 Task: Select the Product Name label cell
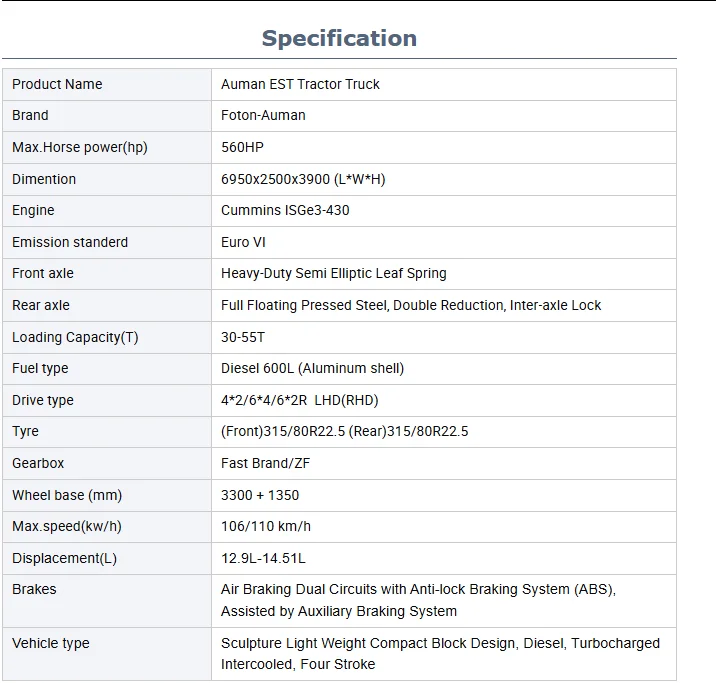pyautogui.click(x=57, y=84)
